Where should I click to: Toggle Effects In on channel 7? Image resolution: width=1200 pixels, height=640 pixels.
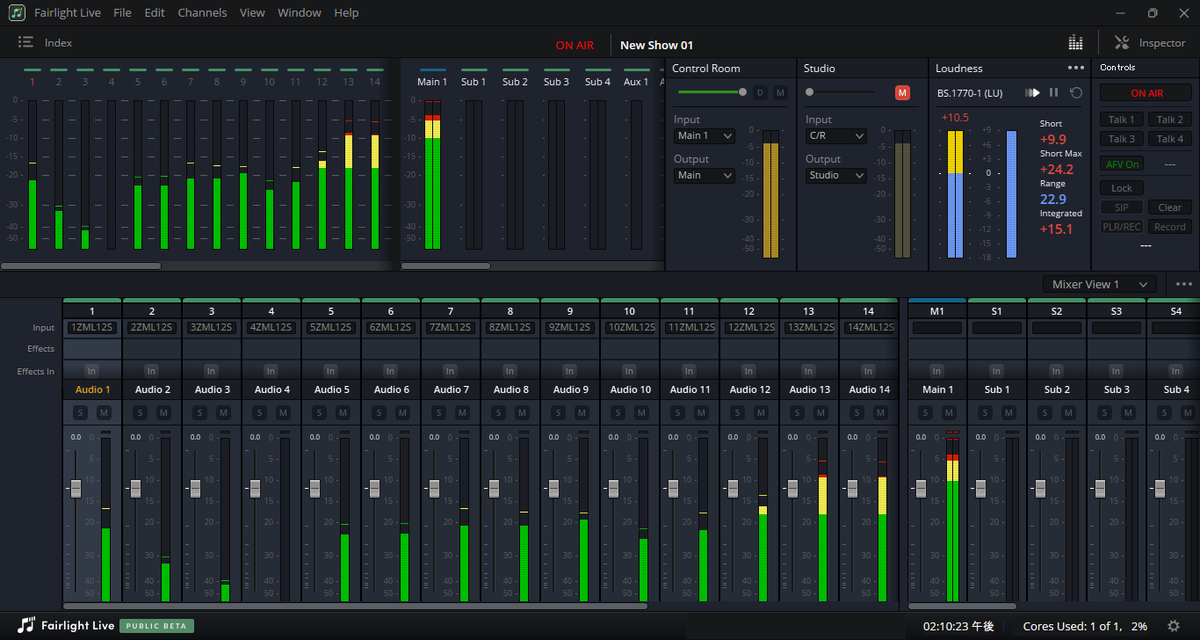click(x=451, y=371)
